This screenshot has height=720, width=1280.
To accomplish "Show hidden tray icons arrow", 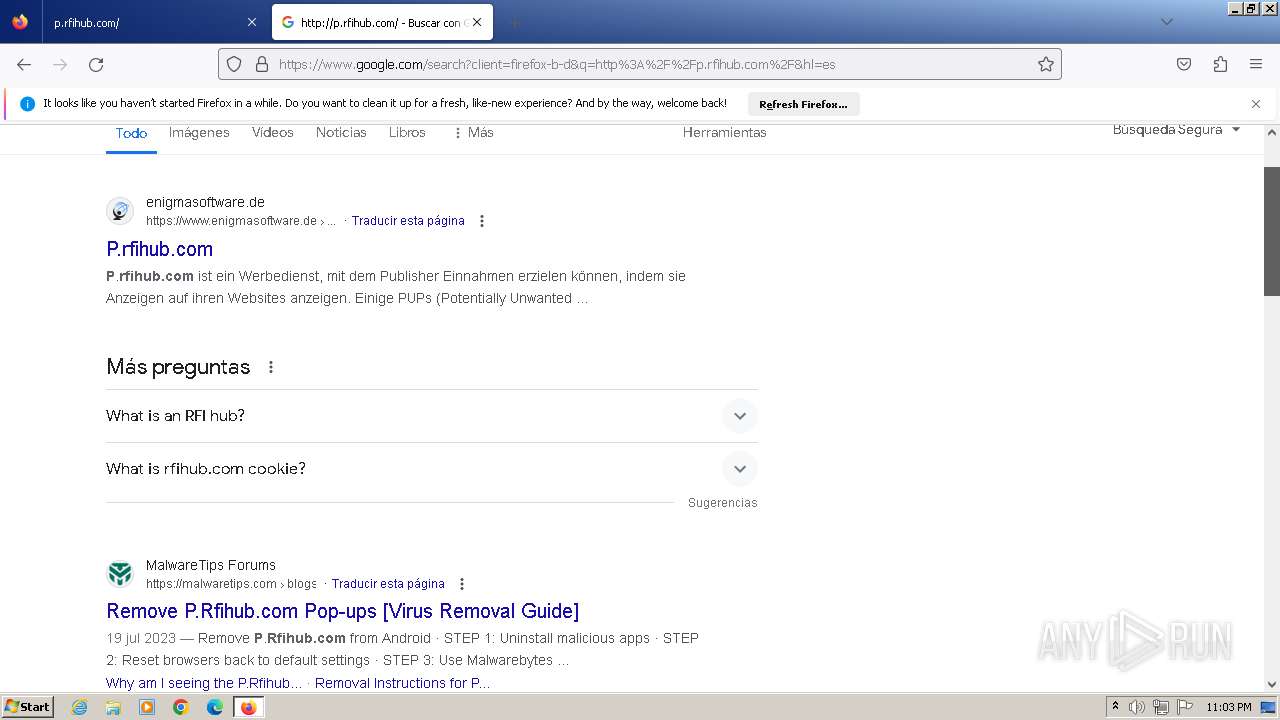I will [1116, 707].
